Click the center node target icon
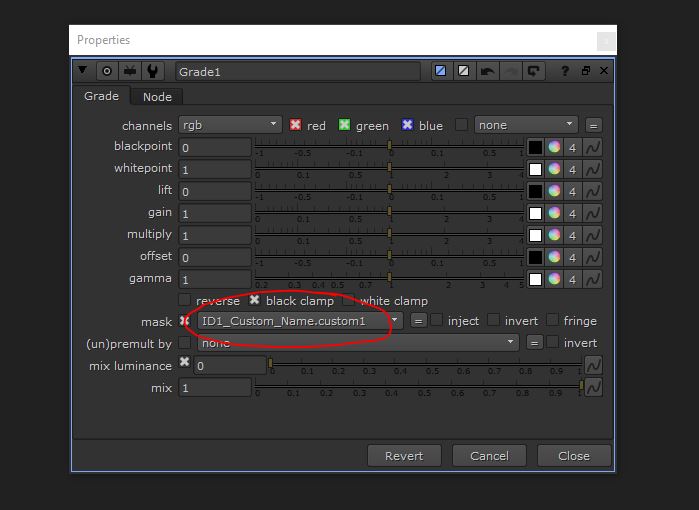The width and height of the screenshot is (699, 510). point(107,71)
